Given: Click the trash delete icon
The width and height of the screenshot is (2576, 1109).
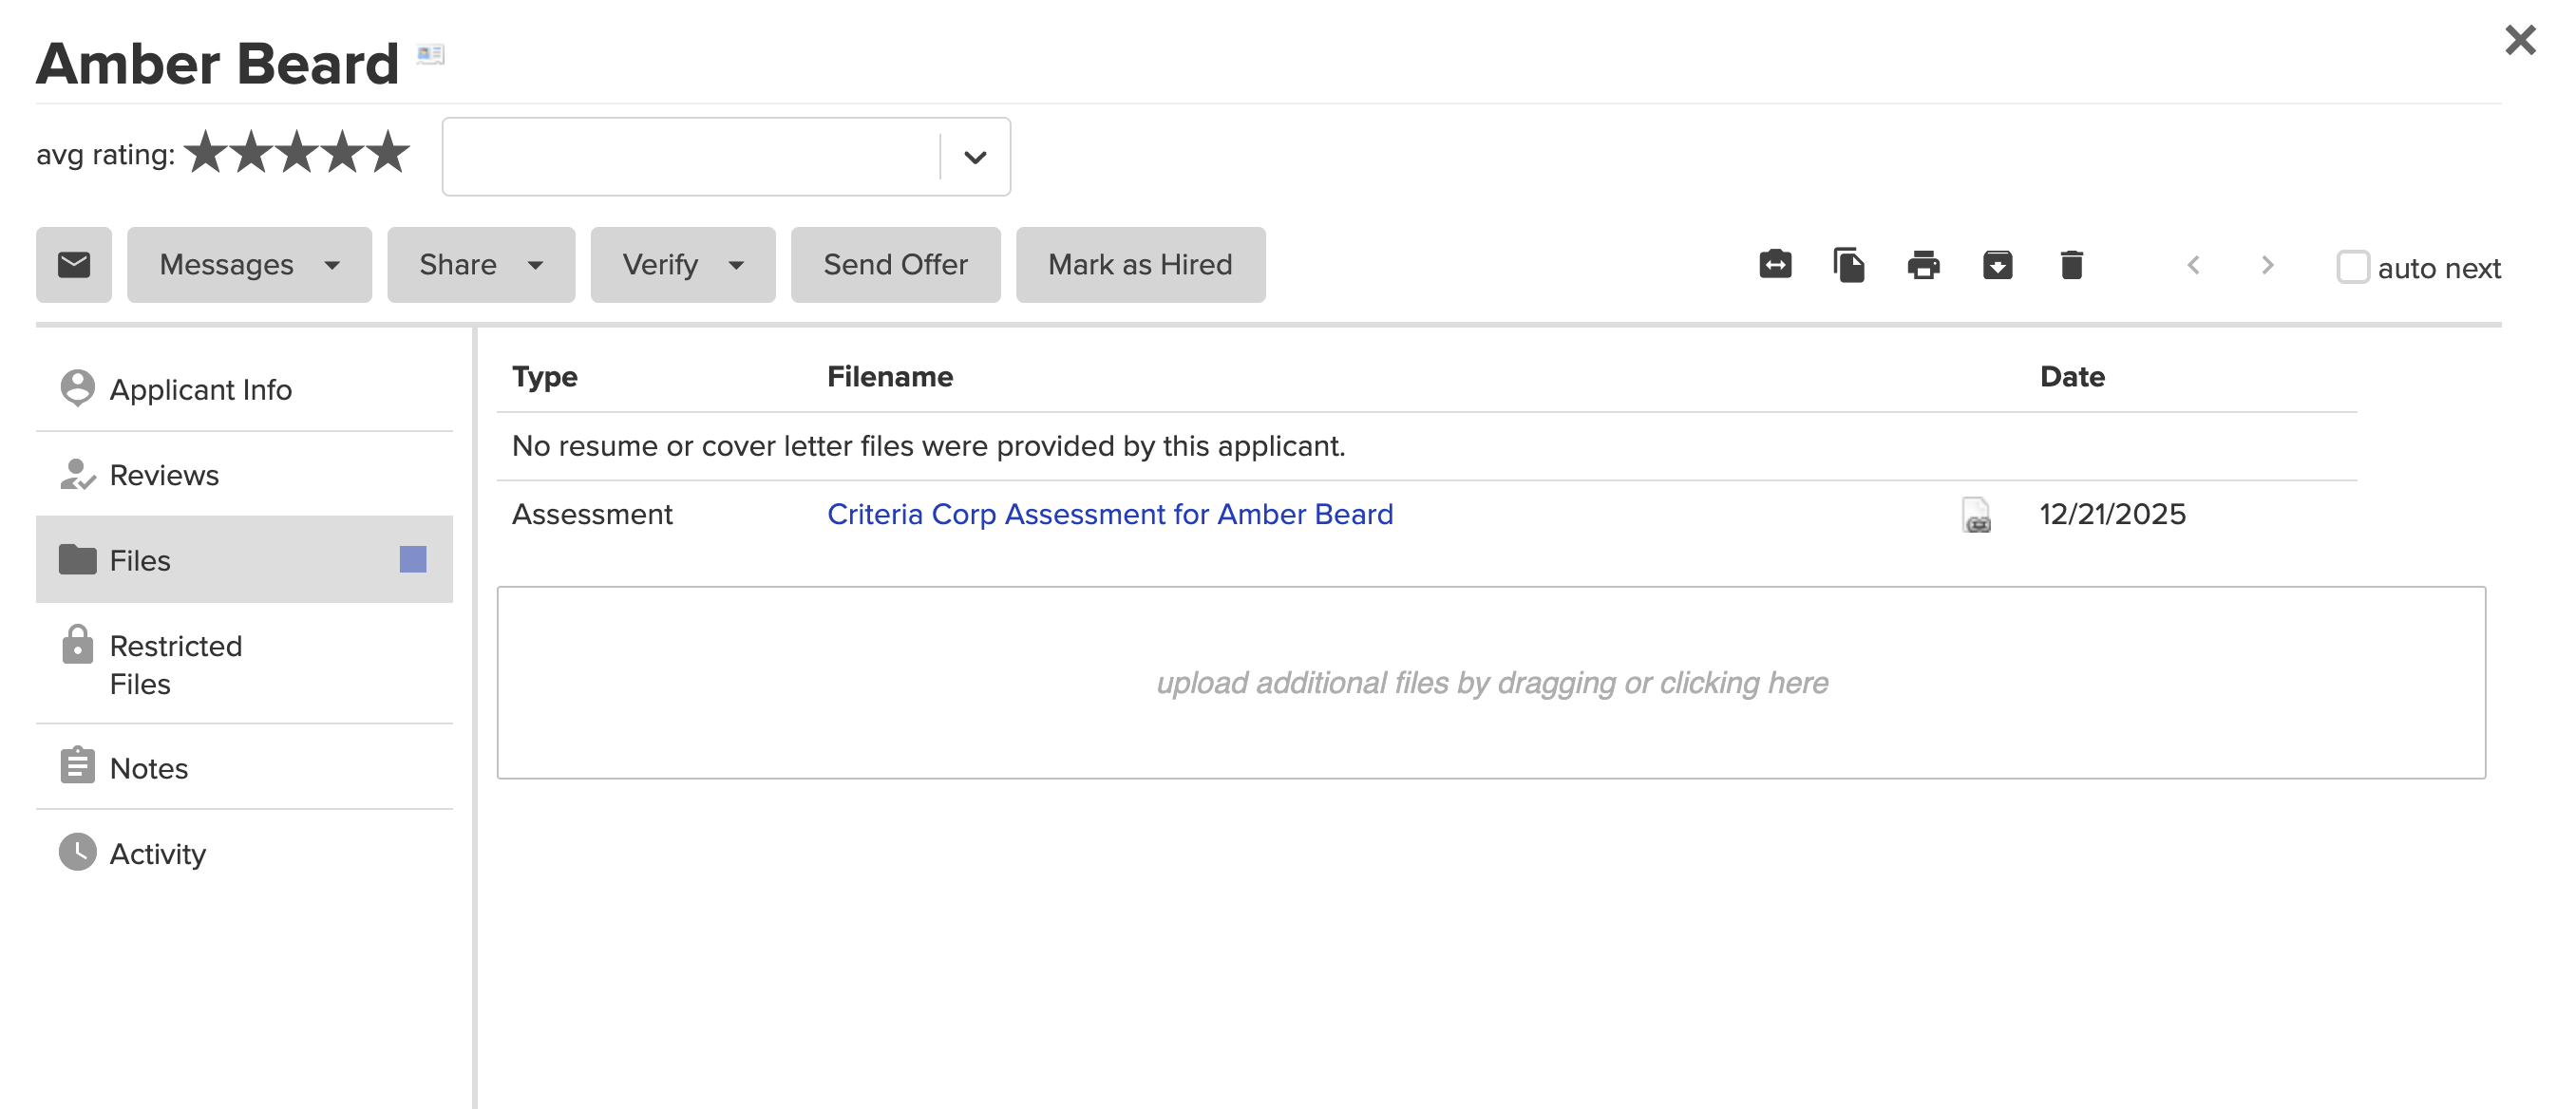Looking at the screenshot, I should 2071,265.
